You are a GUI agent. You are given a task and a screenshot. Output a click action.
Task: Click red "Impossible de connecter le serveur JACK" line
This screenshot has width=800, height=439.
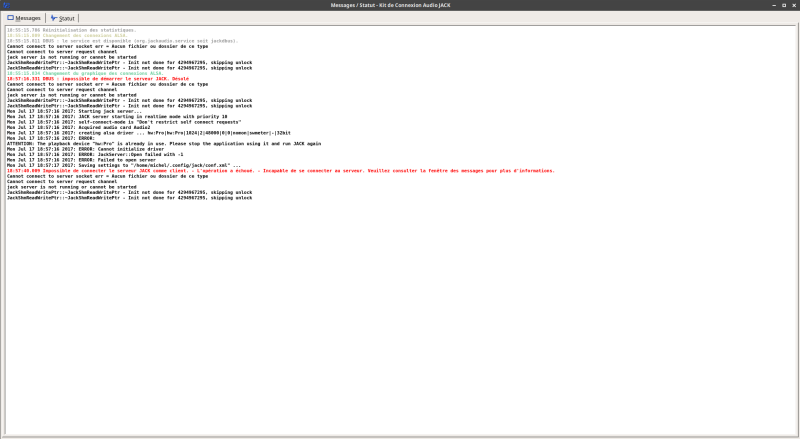tap(281, 171)
